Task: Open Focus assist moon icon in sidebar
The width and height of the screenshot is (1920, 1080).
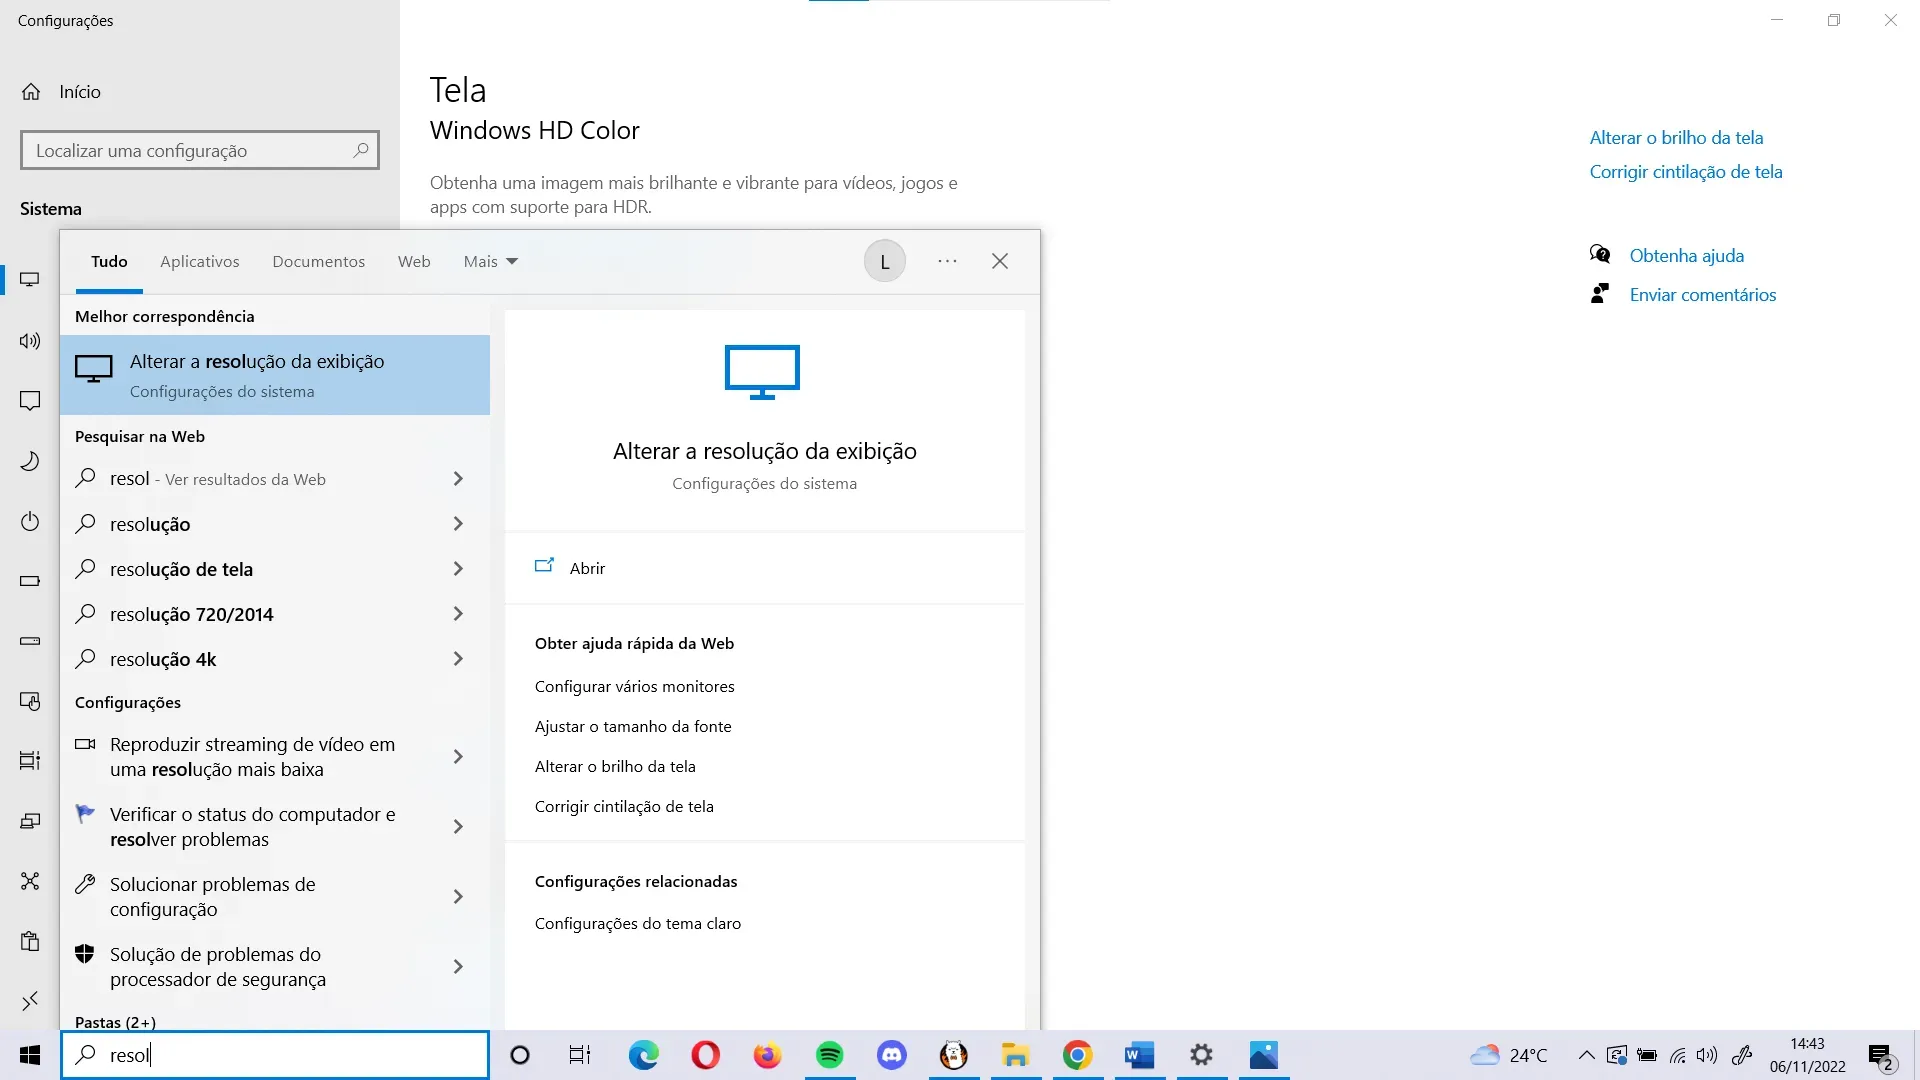Action: [x=30, y=461]
